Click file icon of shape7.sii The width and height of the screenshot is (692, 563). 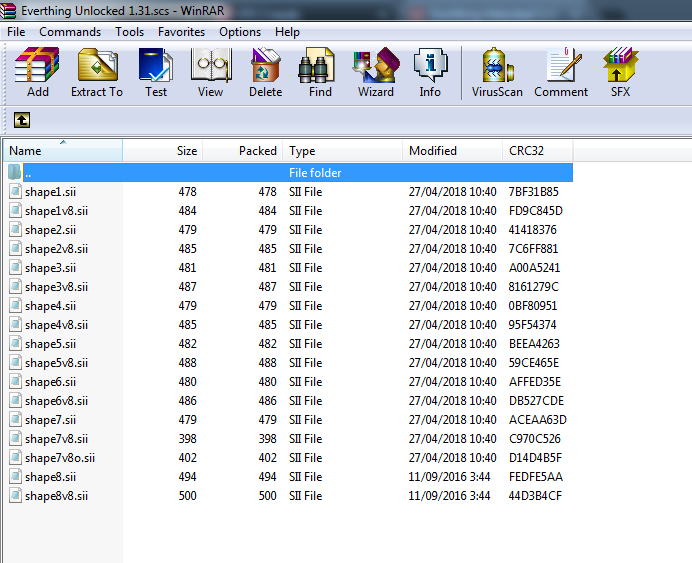[x=15, y=420]
